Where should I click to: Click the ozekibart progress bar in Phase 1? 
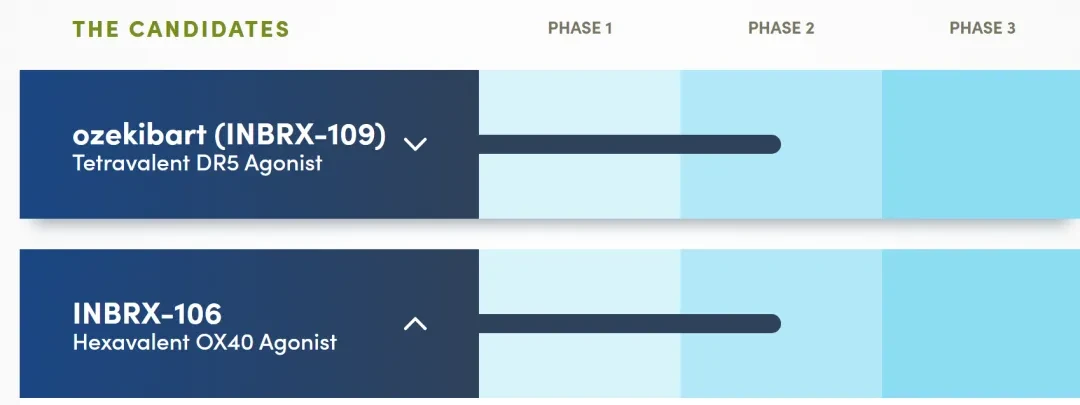[x=579, y=144]
